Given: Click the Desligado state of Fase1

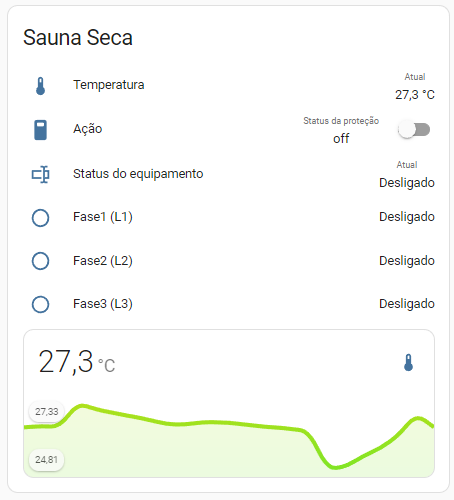Looking at the screenshot, I should [407, 217].
